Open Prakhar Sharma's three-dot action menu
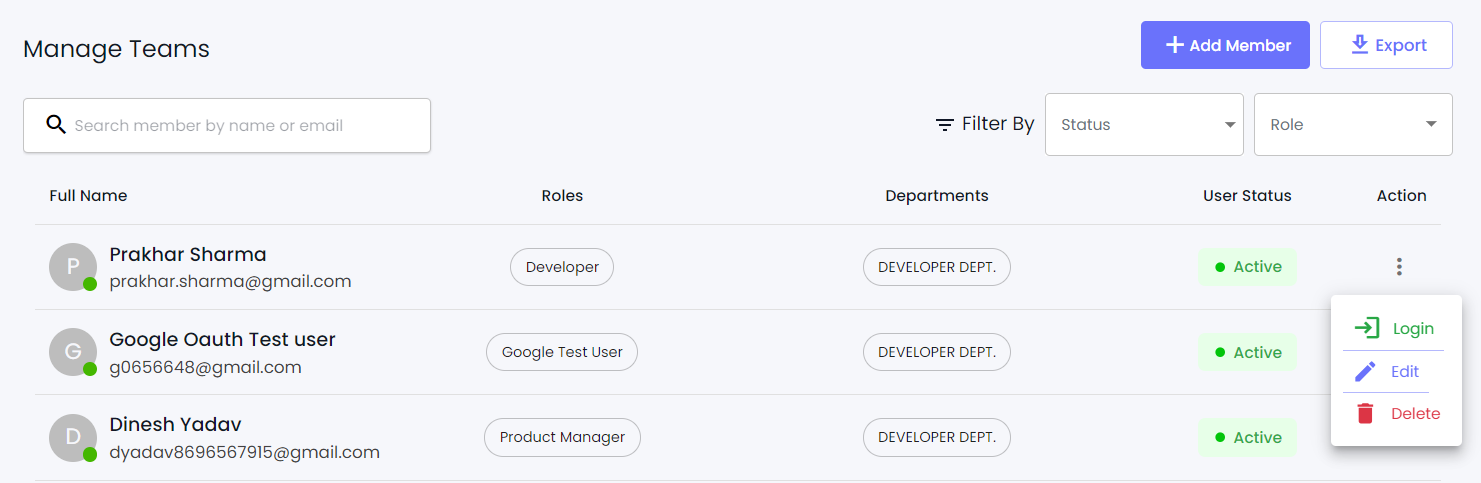This screenshot has width=1481, height=483. coord(1399,267)
